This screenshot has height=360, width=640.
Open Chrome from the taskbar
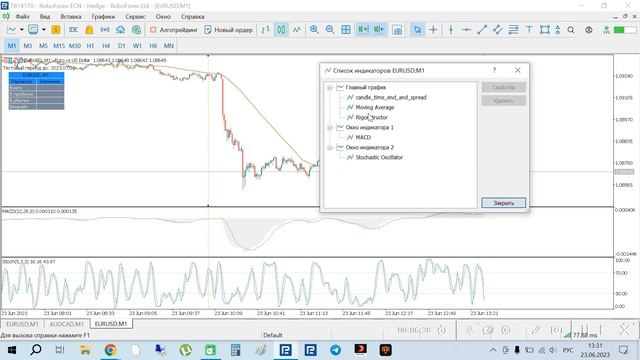coord(110,350)
